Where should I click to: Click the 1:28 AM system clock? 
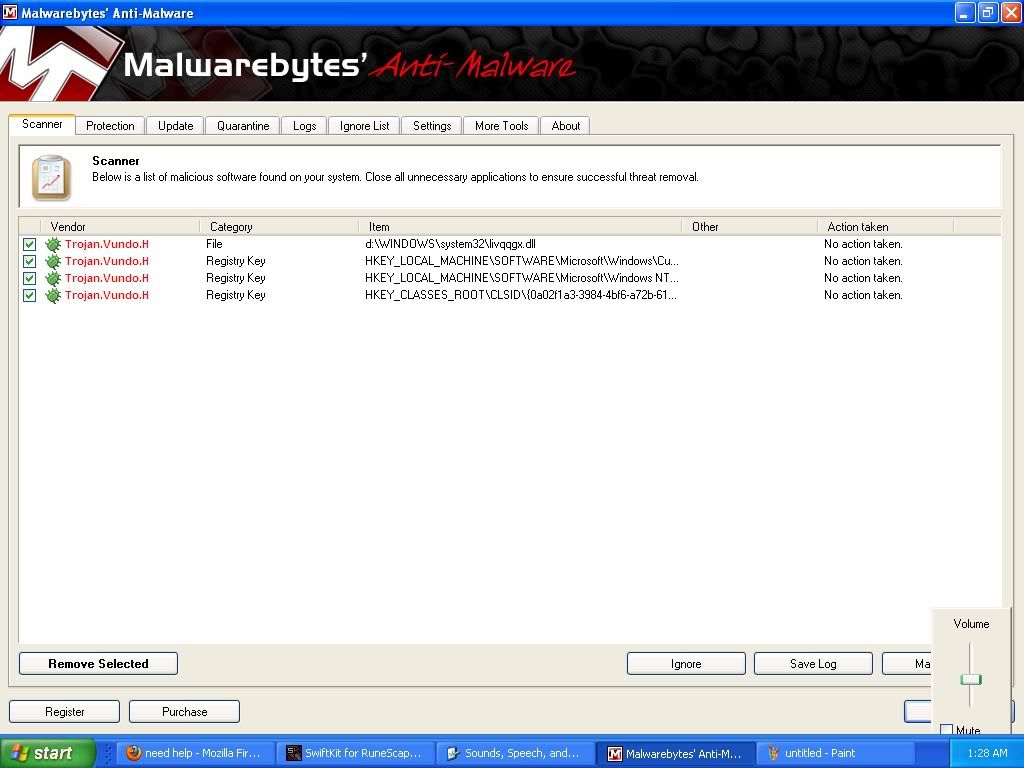987,753
